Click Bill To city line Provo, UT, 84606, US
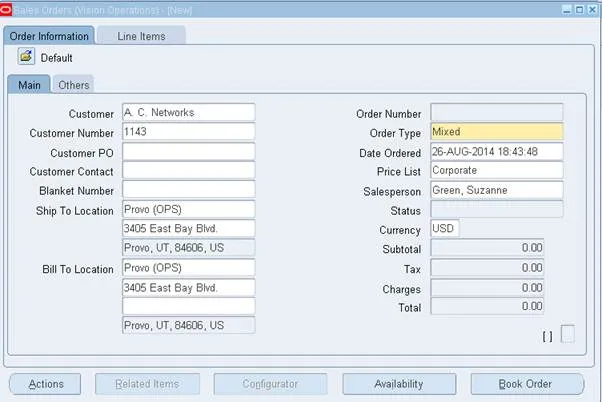 point(189,325)
